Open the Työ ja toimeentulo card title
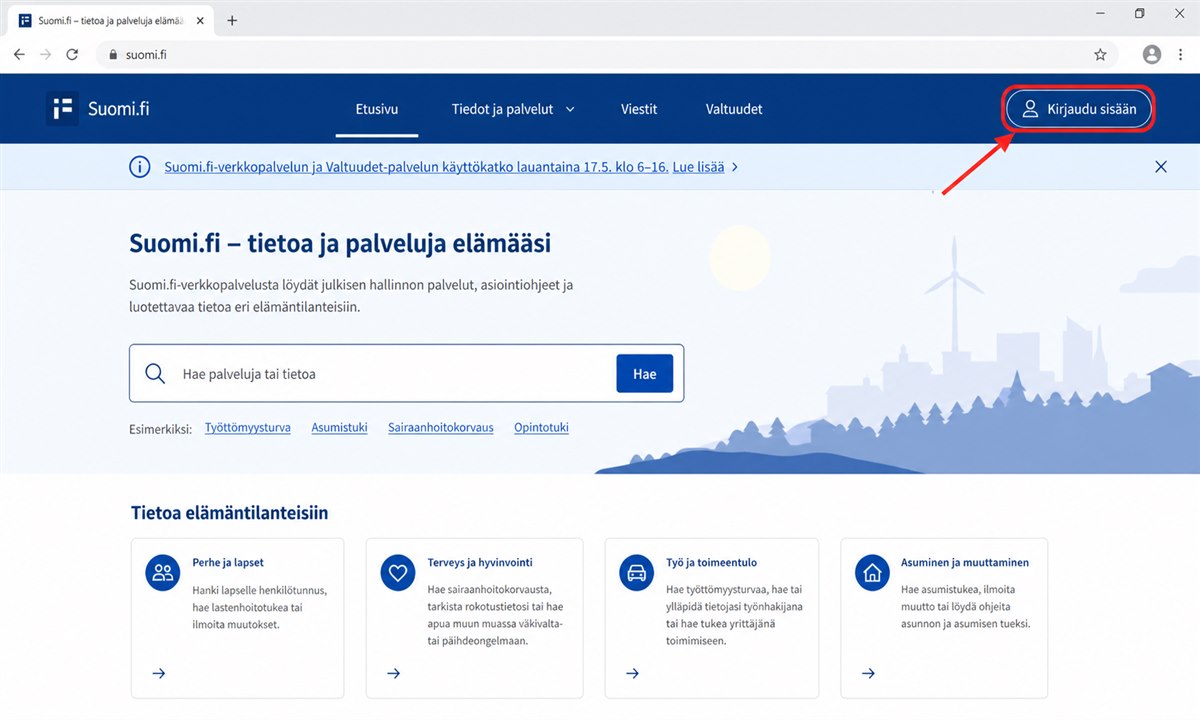This screenshot has height=720, width=1200. [x=712, y=562]
